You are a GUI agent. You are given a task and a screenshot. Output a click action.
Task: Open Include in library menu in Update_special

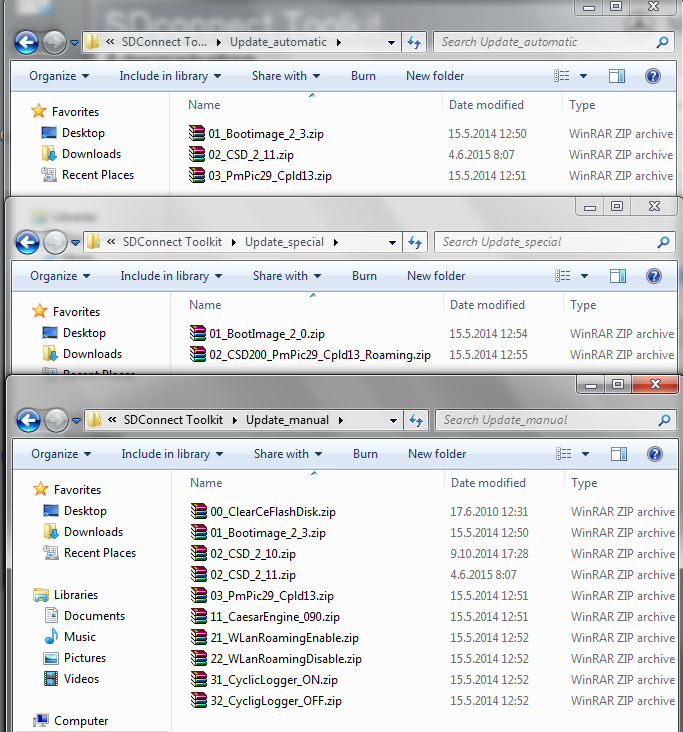pyautogui.click(x=171, y=276)
